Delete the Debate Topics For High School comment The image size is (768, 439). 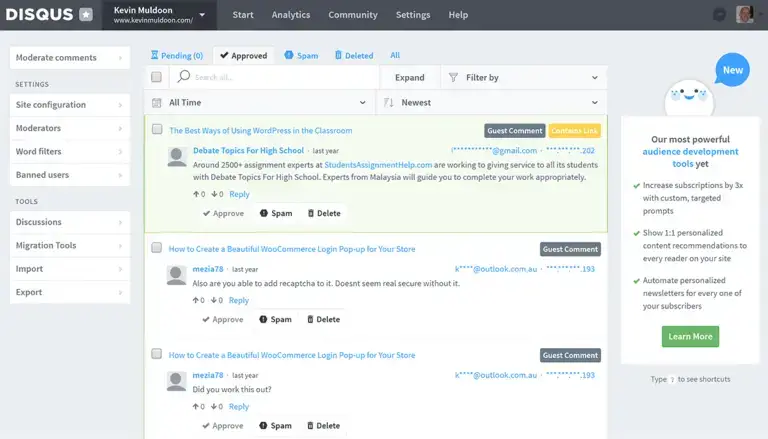324,213
